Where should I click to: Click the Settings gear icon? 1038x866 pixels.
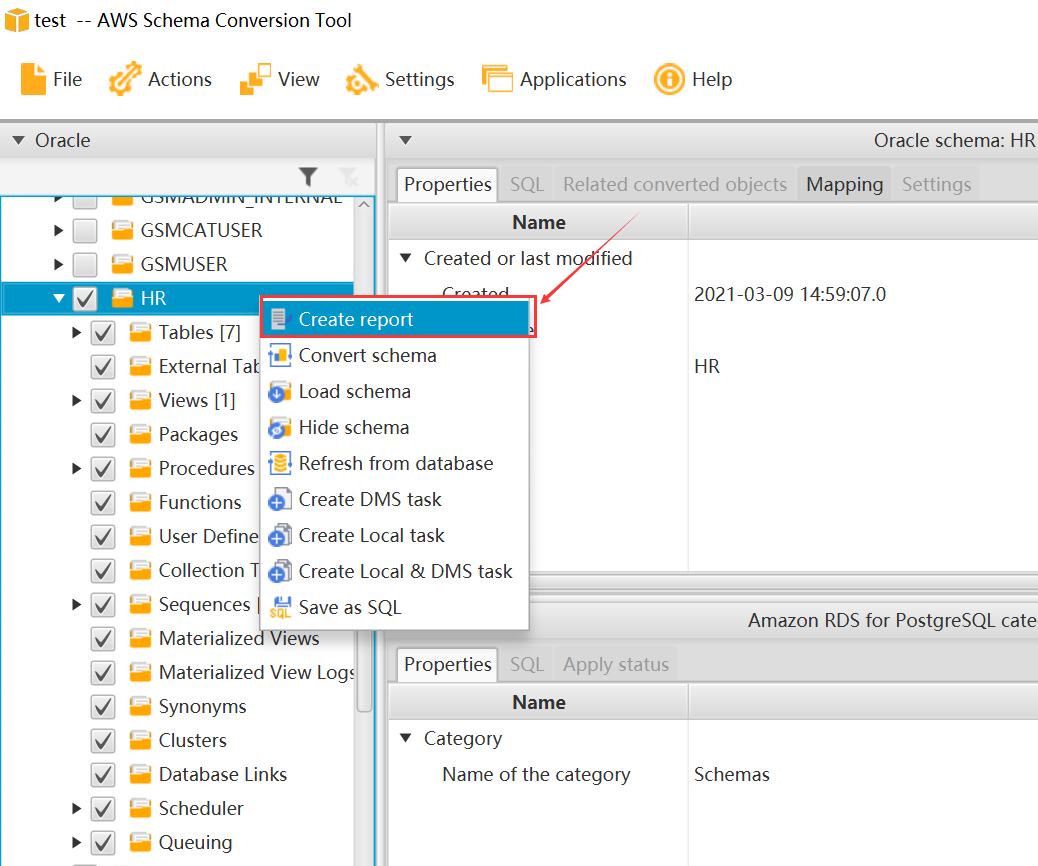pos(361,79)
